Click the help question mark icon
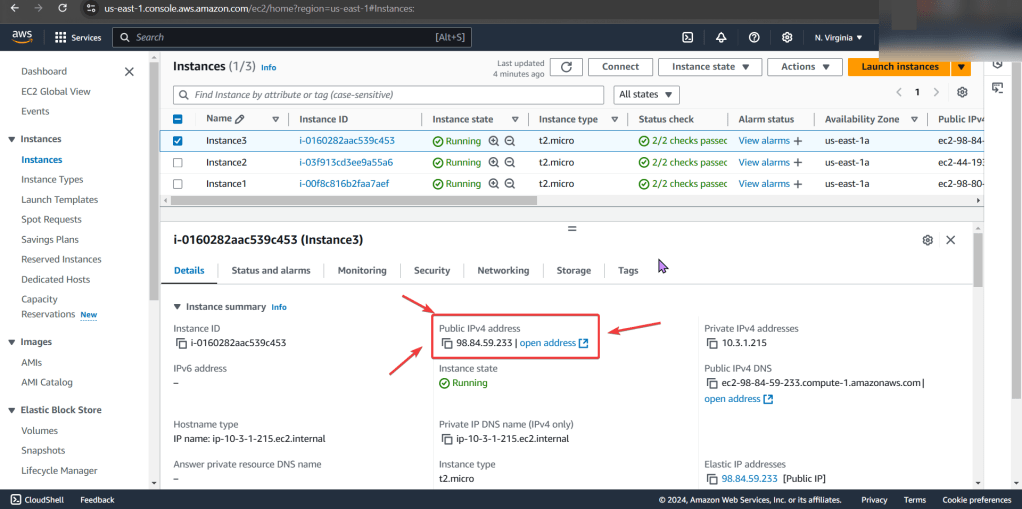Screen dimensions: 1022x509 (754, 37)
